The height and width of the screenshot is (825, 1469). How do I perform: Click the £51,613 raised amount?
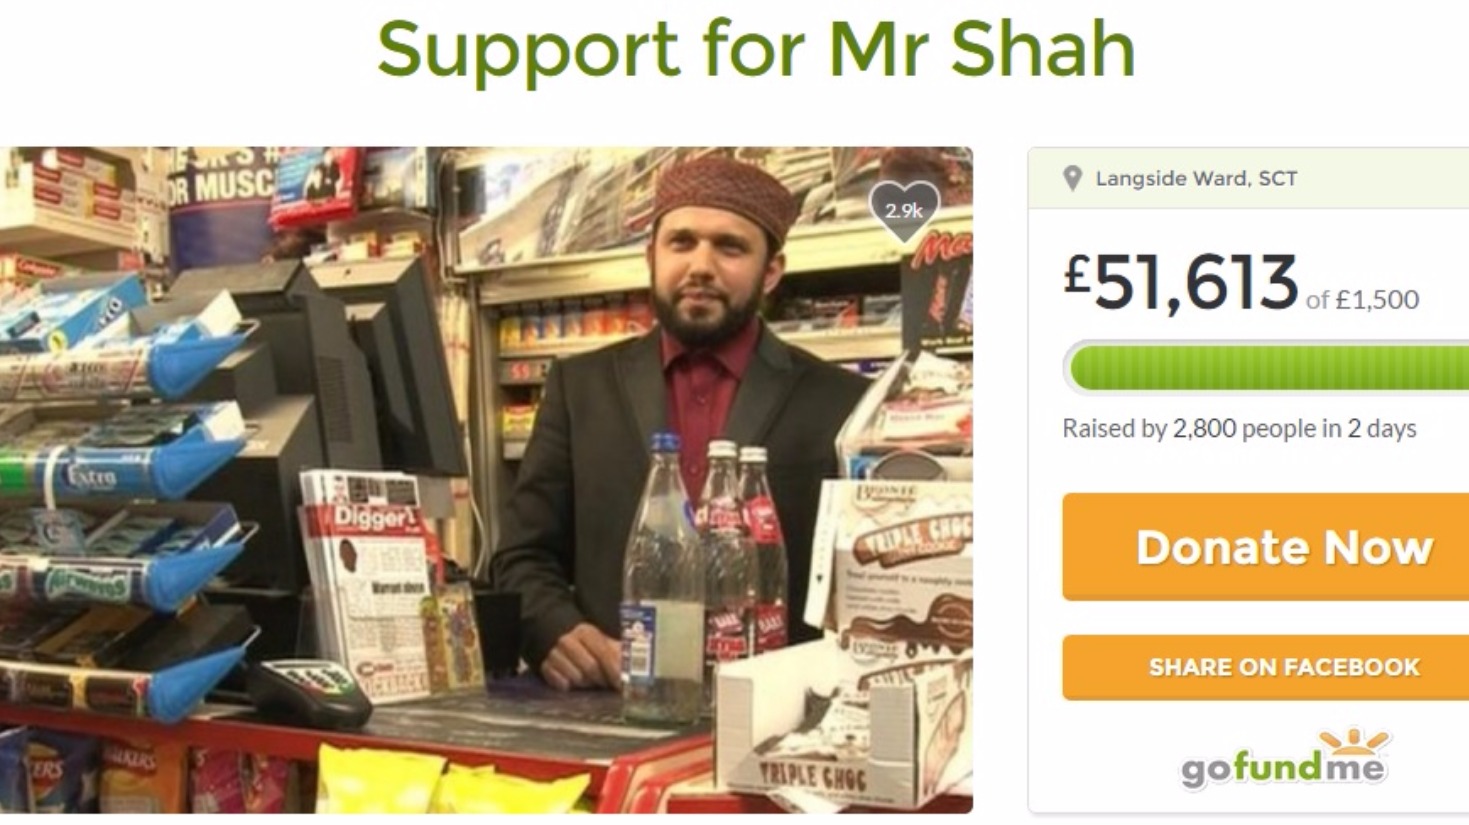coord(1180,282)
